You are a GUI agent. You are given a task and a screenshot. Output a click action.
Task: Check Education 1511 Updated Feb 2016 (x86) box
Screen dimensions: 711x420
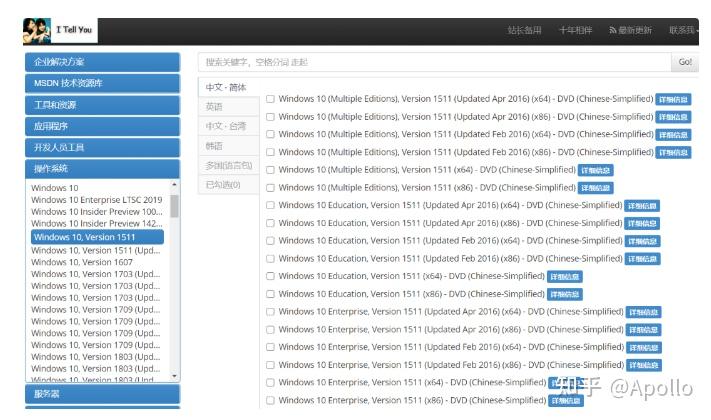point(270,259)
